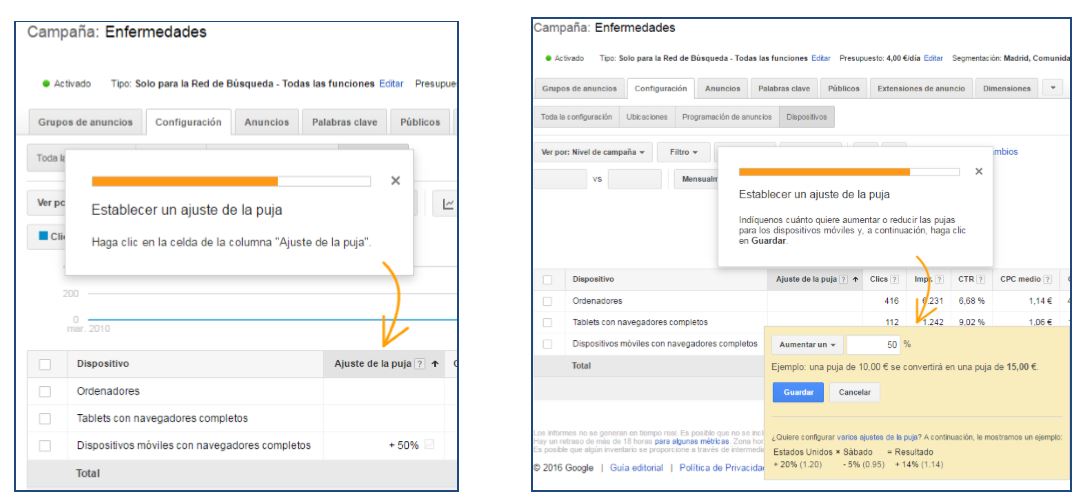Click Editar link after Tipo in left screenshot
The width and height of the screenshot is (1080, 498).
click(x=391, y=83)
